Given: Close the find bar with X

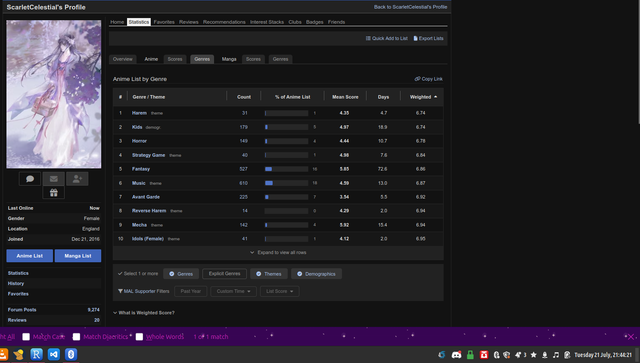Looking at the screenshot, I should tap(631, 337).
